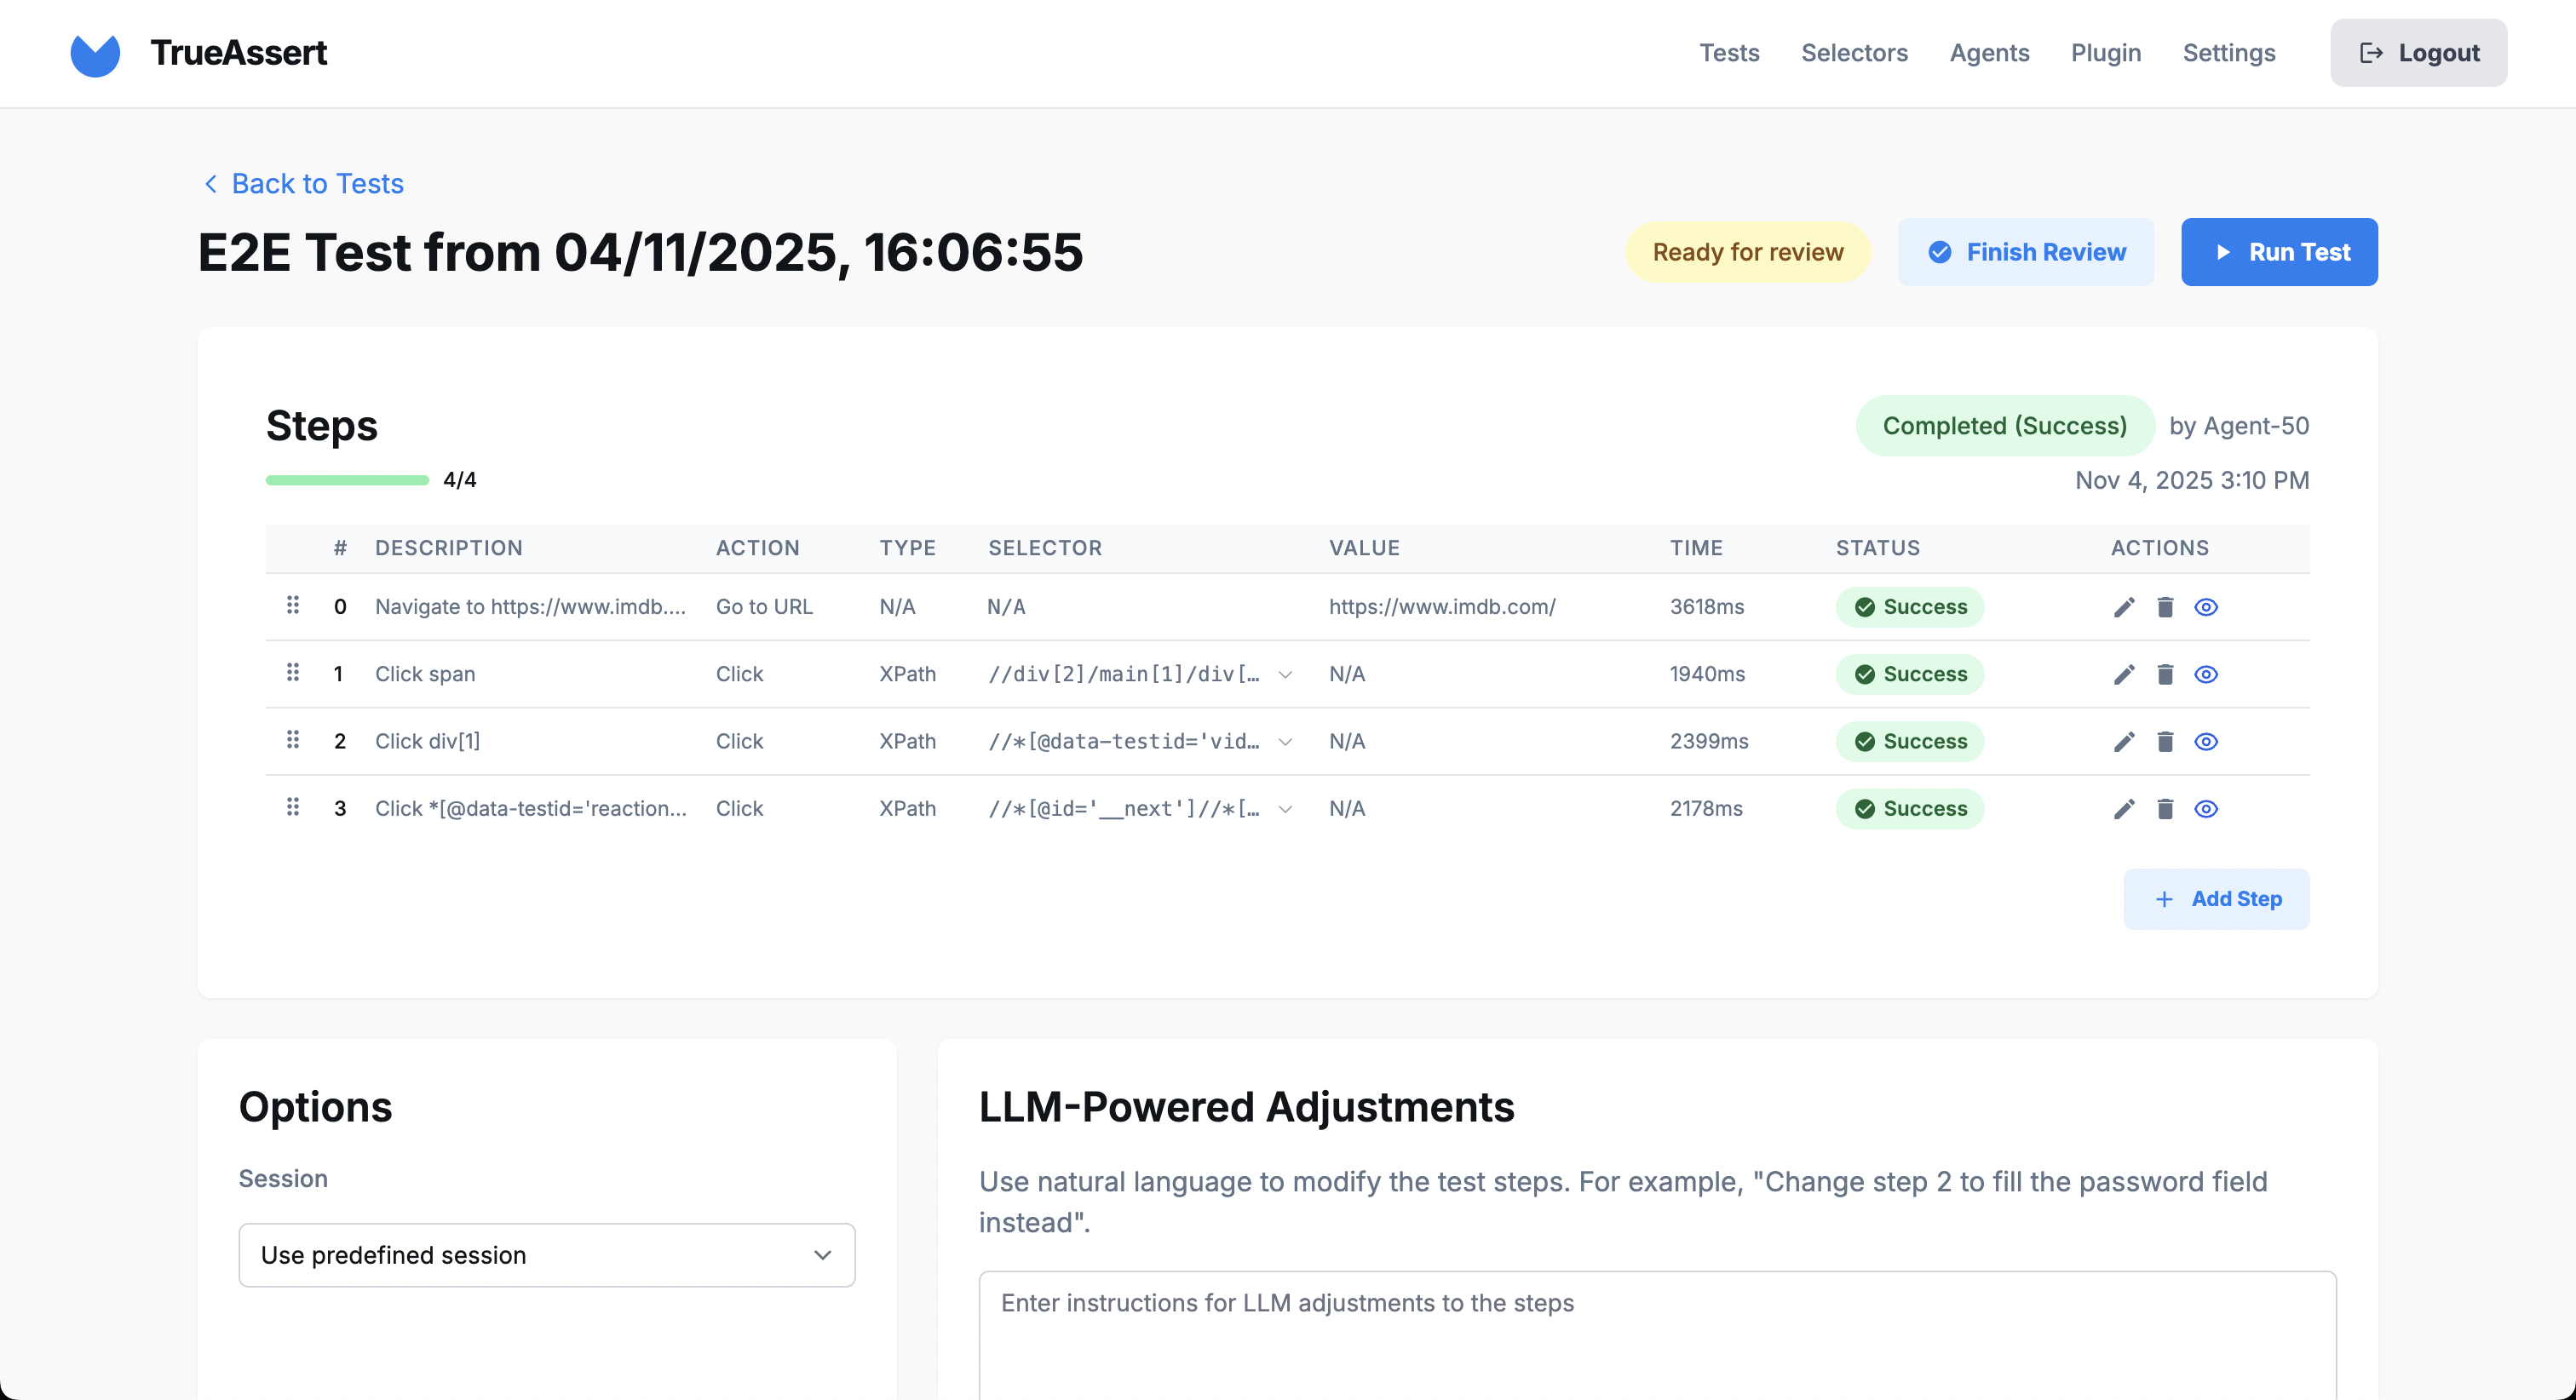Image resolution: width=2576 pixels, height=1400 pixels.
Task: Click trash icon for Navigate step
Action: [2165, 607]
